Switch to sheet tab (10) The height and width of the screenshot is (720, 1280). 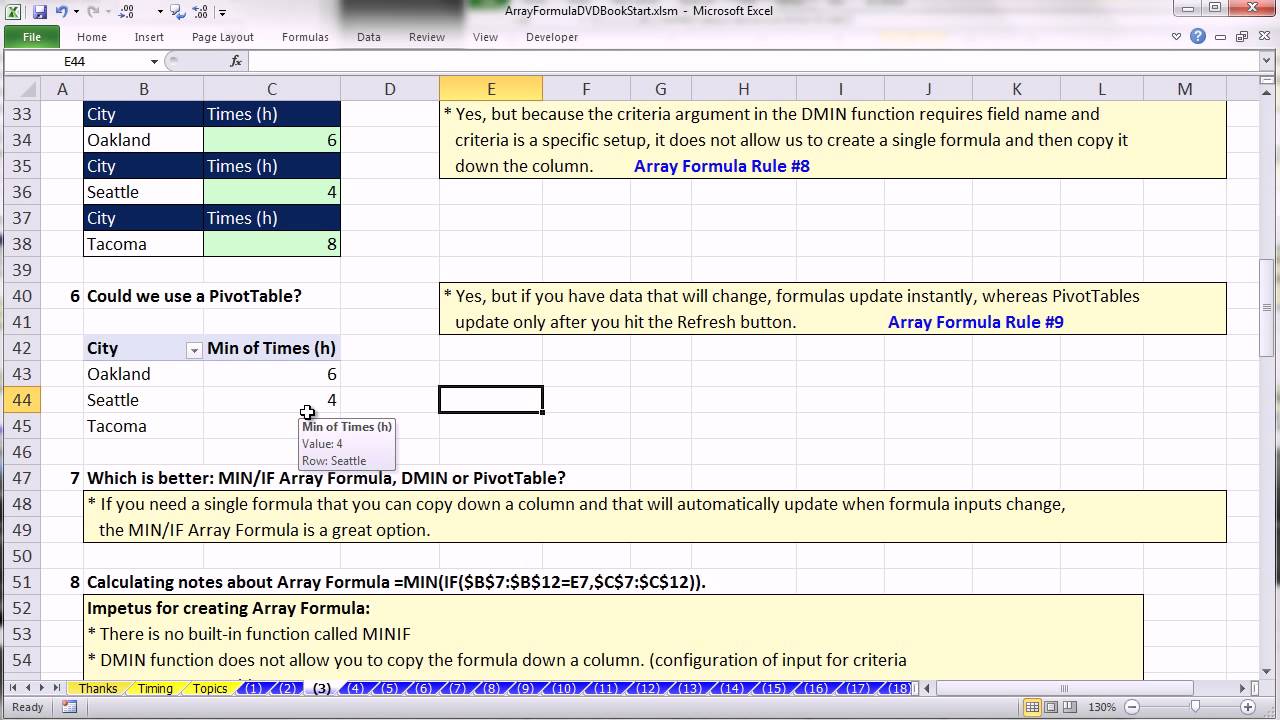tap(563, 688)
